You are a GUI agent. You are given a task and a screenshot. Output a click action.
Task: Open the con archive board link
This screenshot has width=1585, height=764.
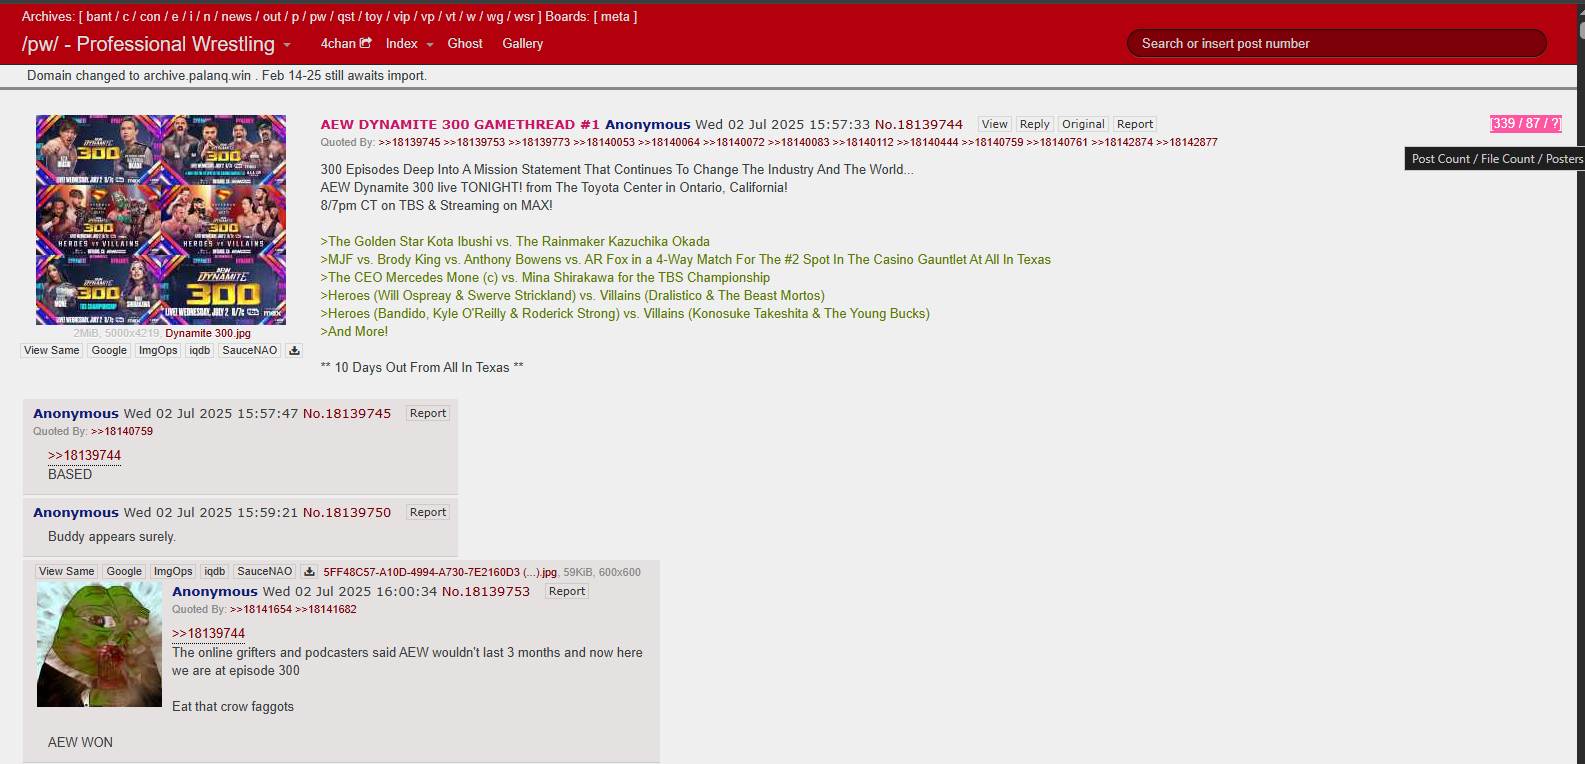pyautogui.click(x=150, y=16)
